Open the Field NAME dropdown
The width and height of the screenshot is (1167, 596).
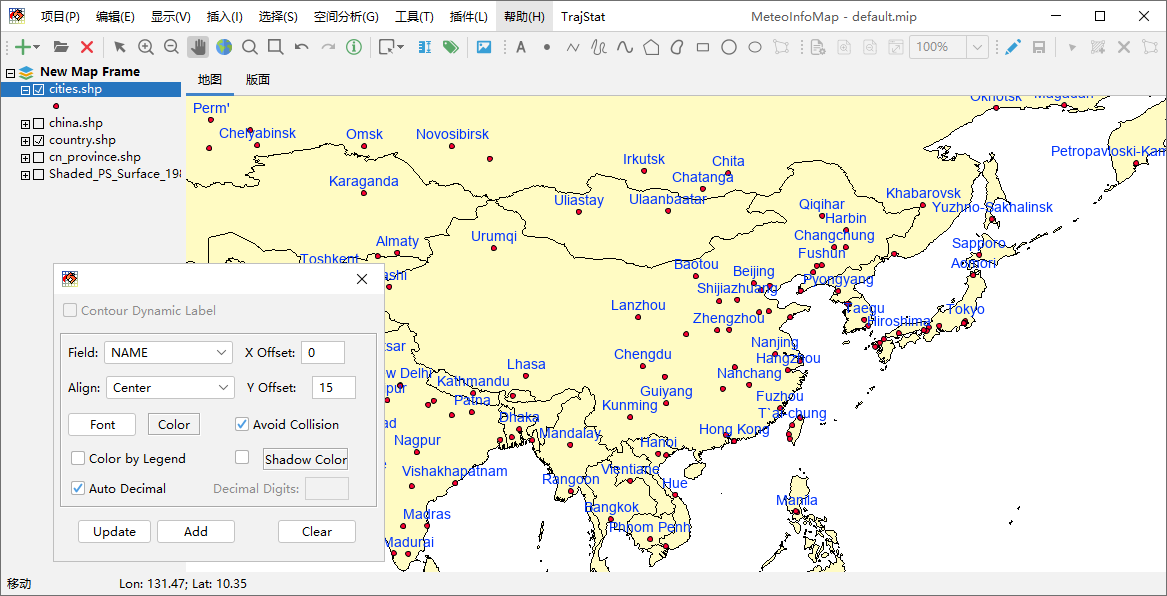[x=169, y=353]
